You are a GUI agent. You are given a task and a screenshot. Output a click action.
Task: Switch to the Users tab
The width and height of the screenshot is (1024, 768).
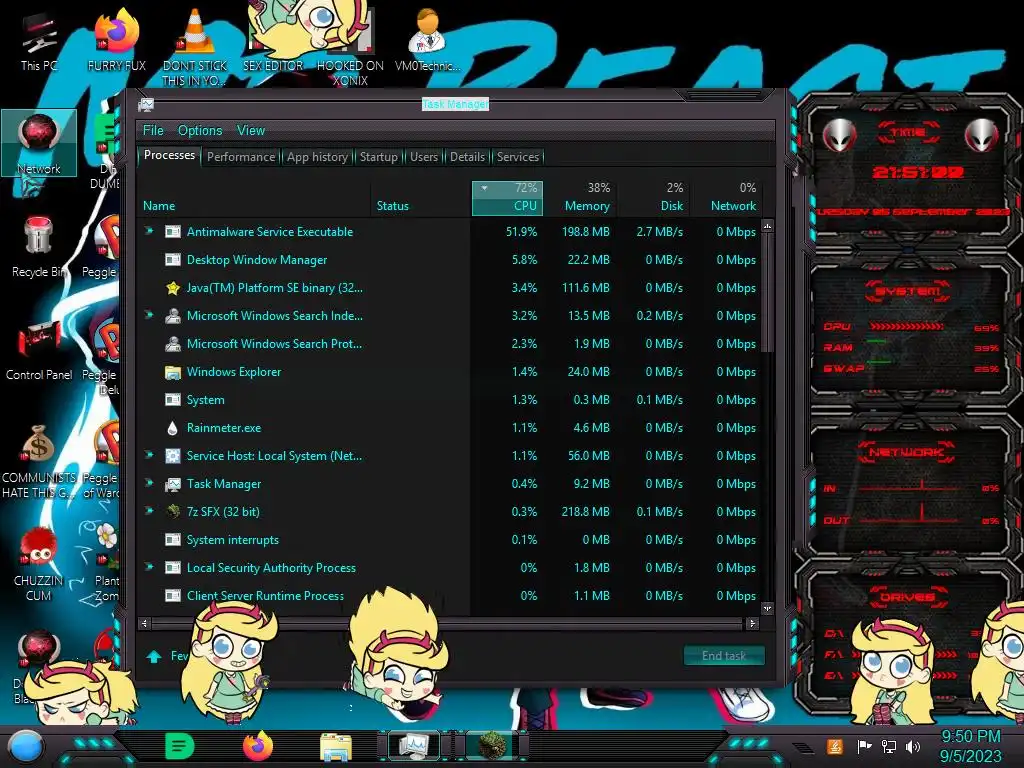tap(424, 157)
